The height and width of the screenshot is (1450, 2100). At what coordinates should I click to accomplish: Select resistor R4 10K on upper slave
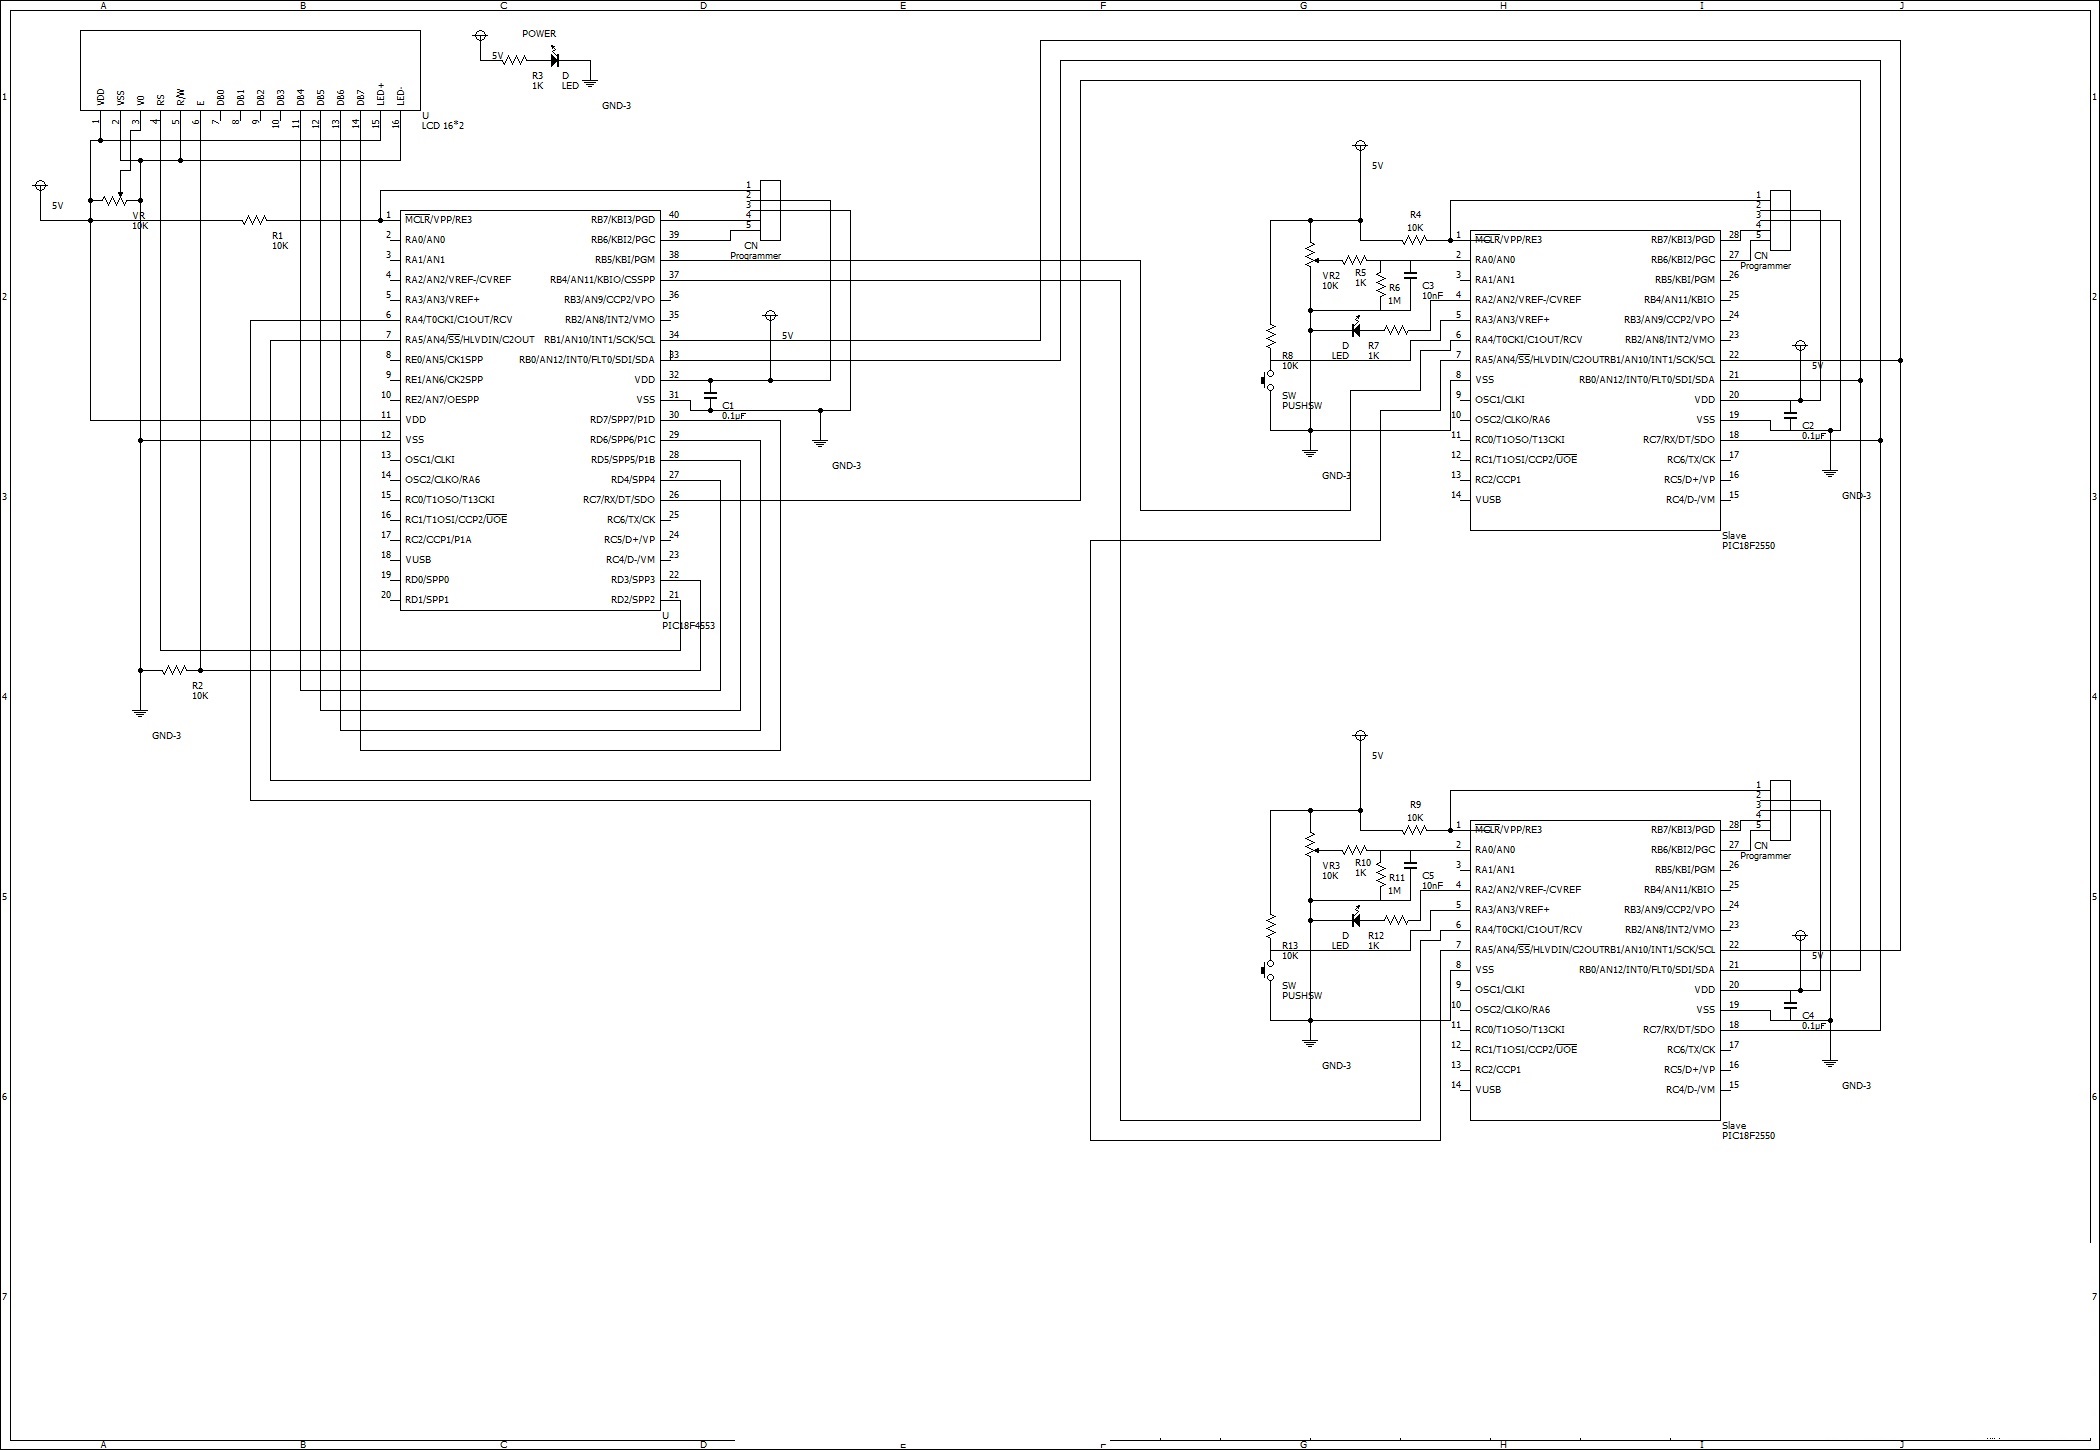point(1415,240)
